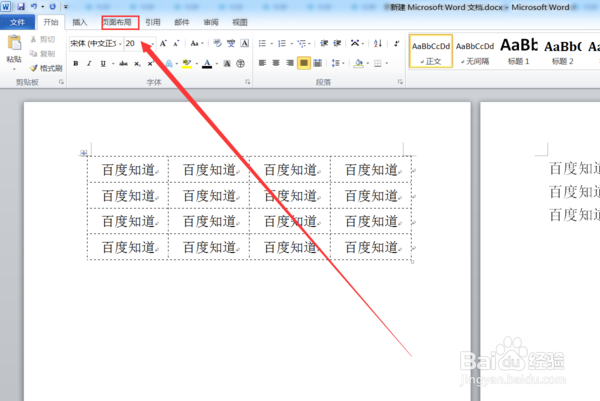The height and width of the screenshot is (401, 600).
Task: Open the font color dropdown arrow
Action: coord(217,64)
